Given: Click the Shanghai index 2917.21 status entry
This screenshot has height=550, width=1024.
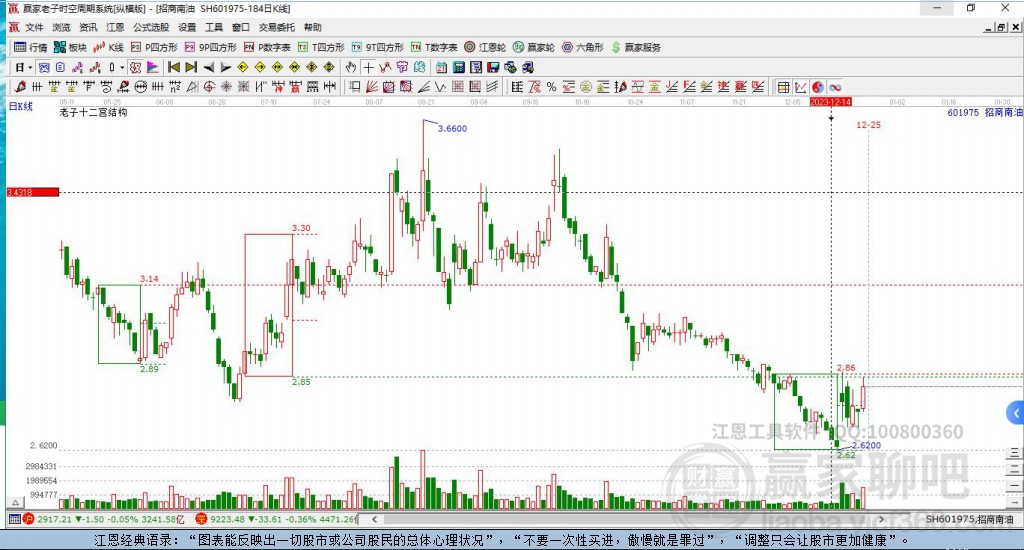Looking at the screenshot, I should tap(104, 519).
